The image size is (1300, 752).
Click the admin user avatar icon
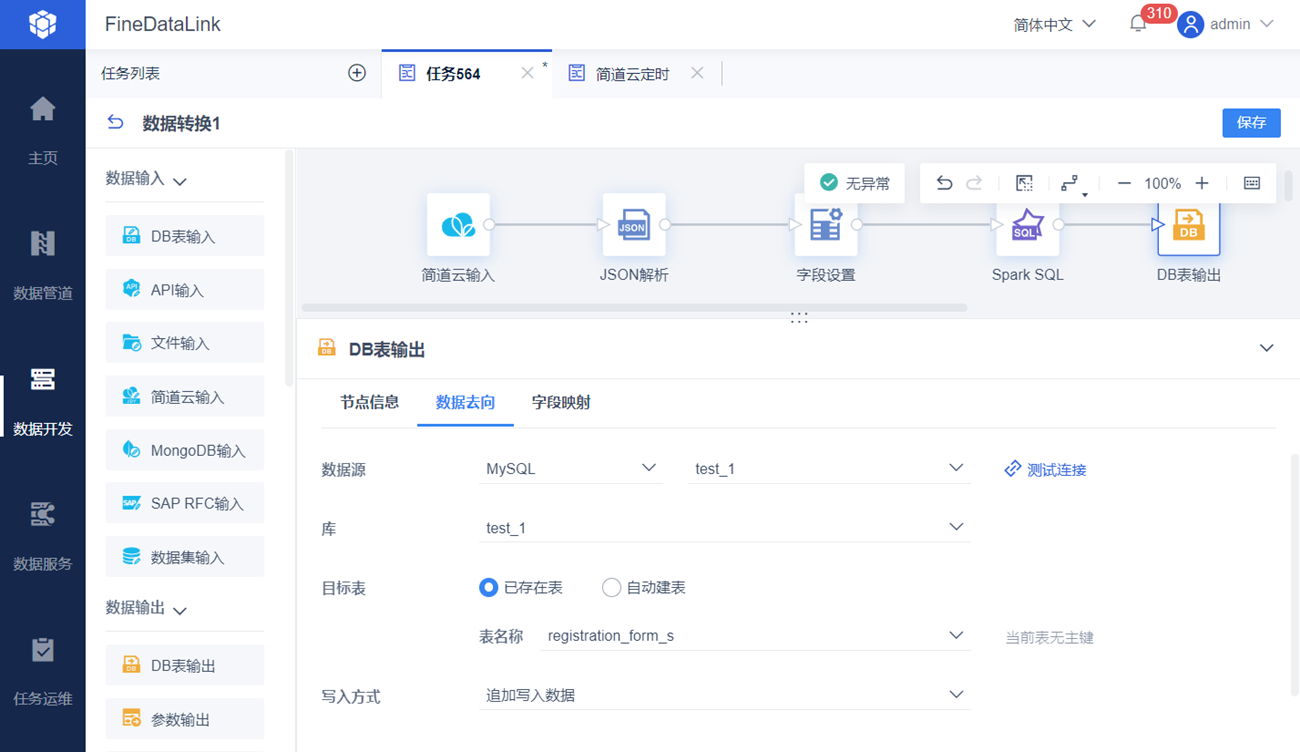pos(1190,24)
